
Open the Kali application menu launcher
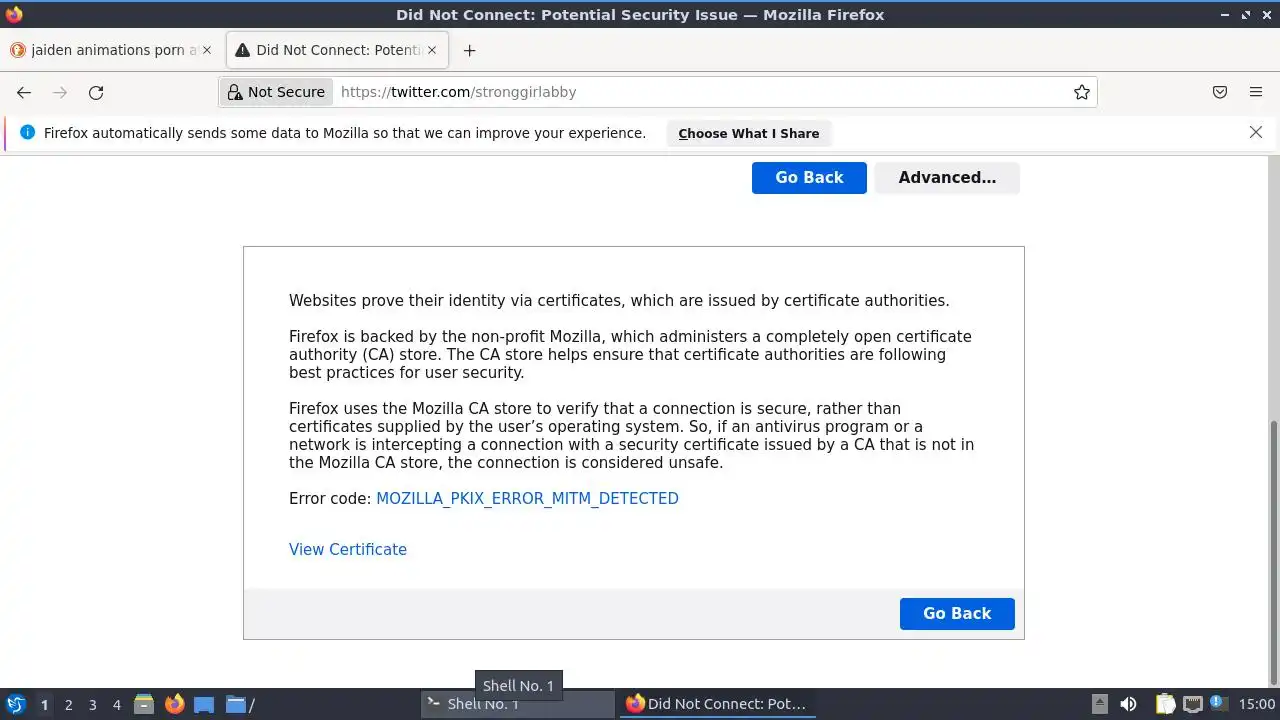pyautogui.click(x=16, y=704)
